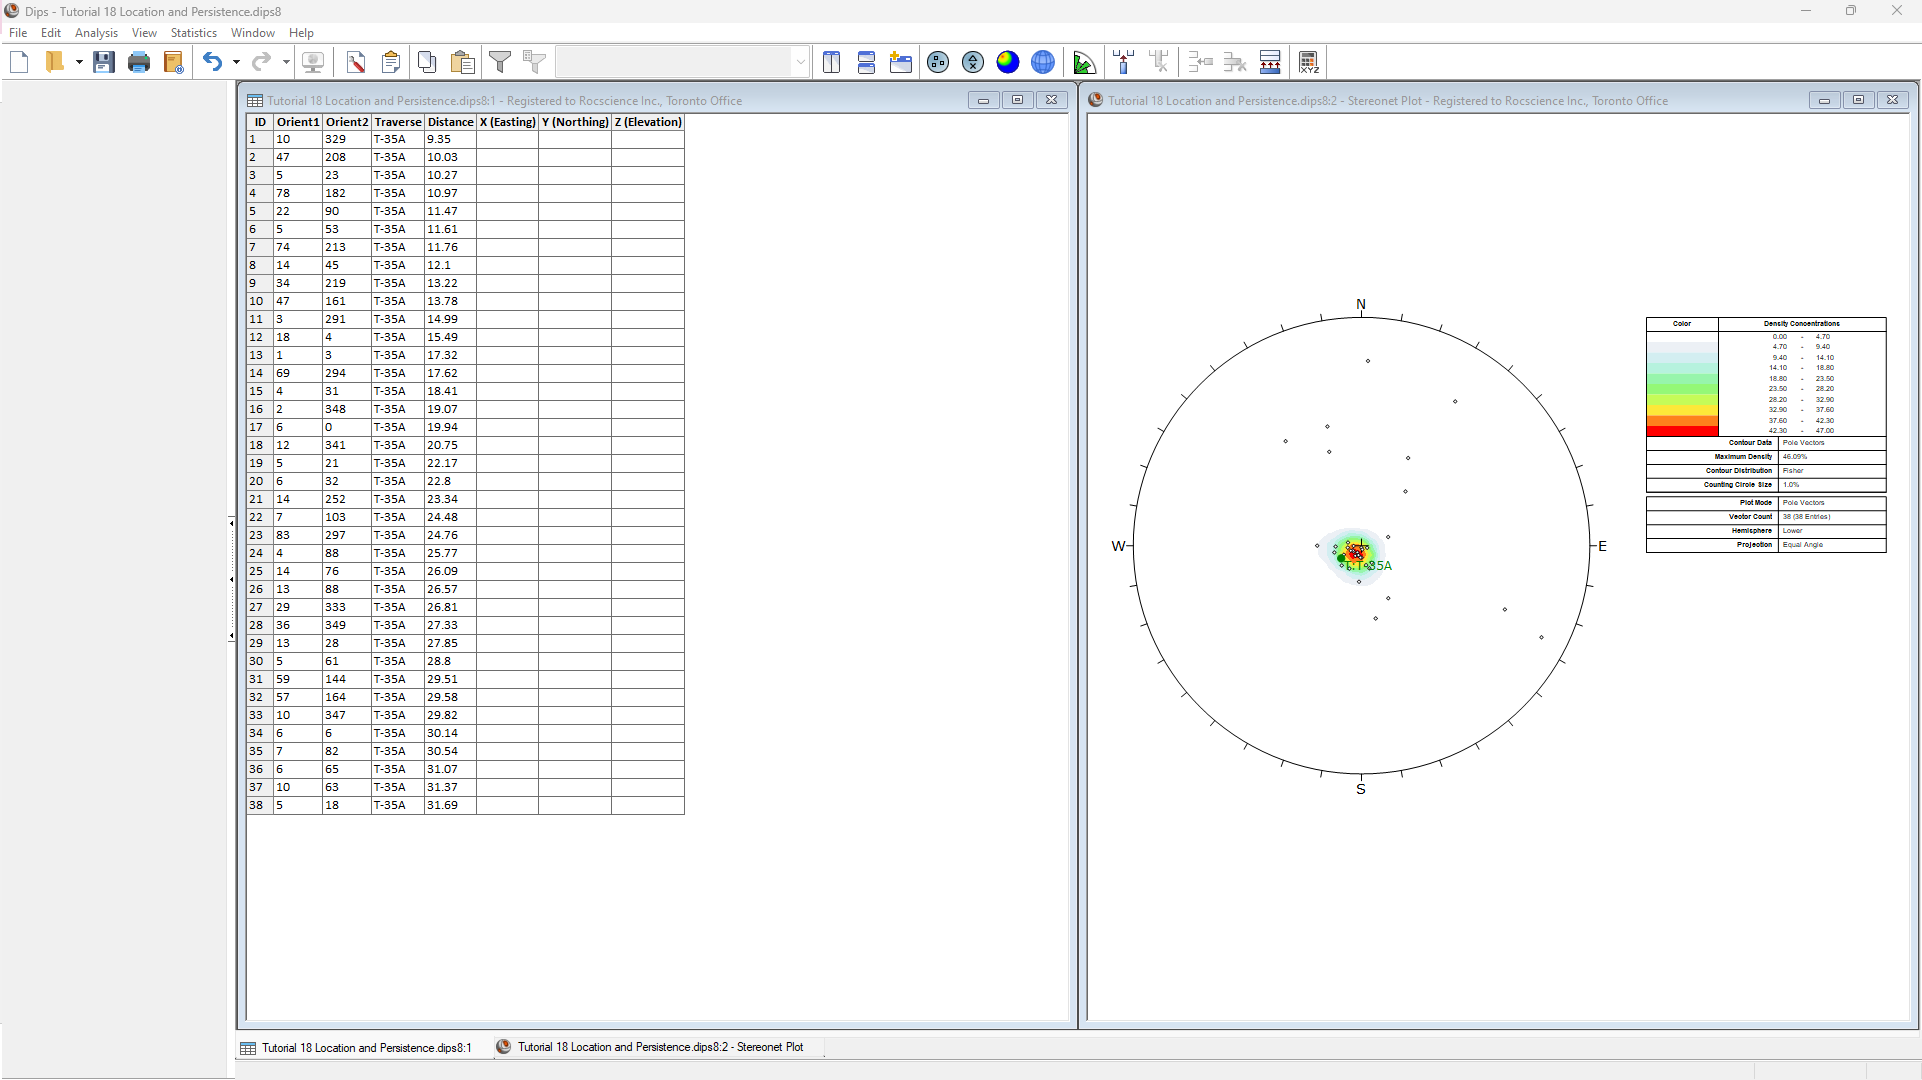Image resolution: width=1922 pixels, height=1080 pixels.
Task: Expand the redo history dropdown arrow
Action: tap(286, 62)
